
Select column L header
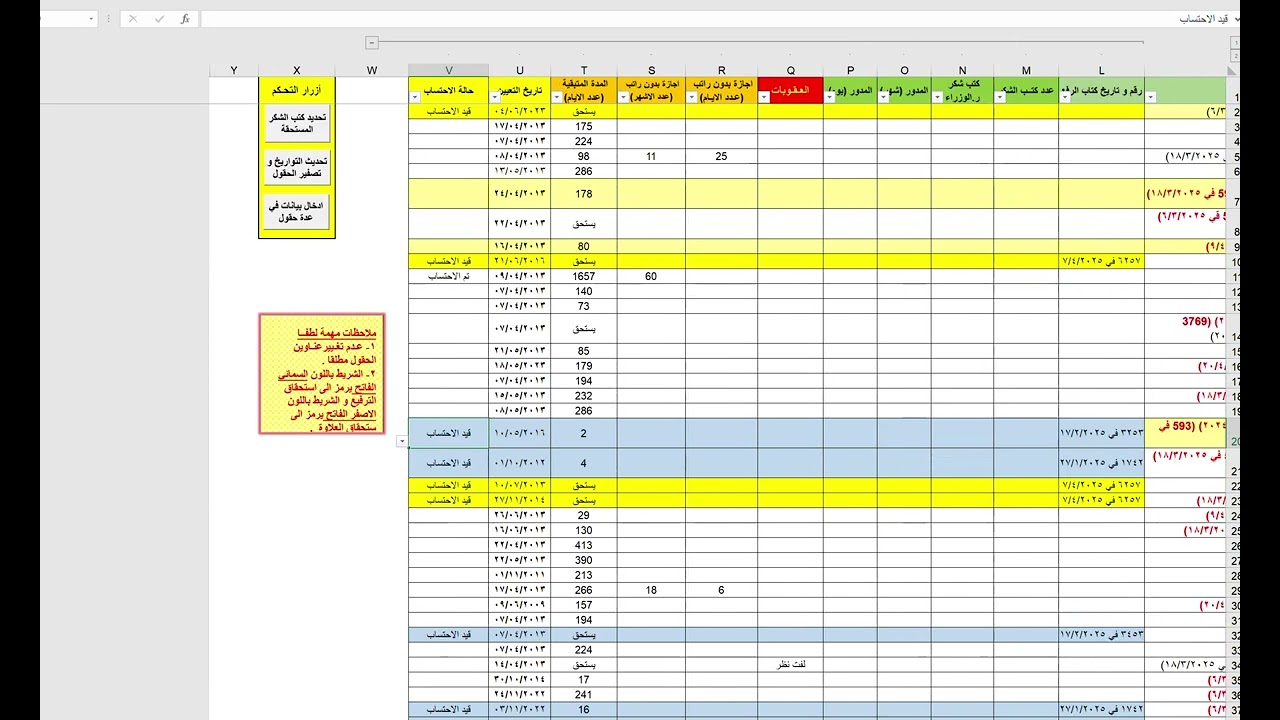tap(1102, 70)
